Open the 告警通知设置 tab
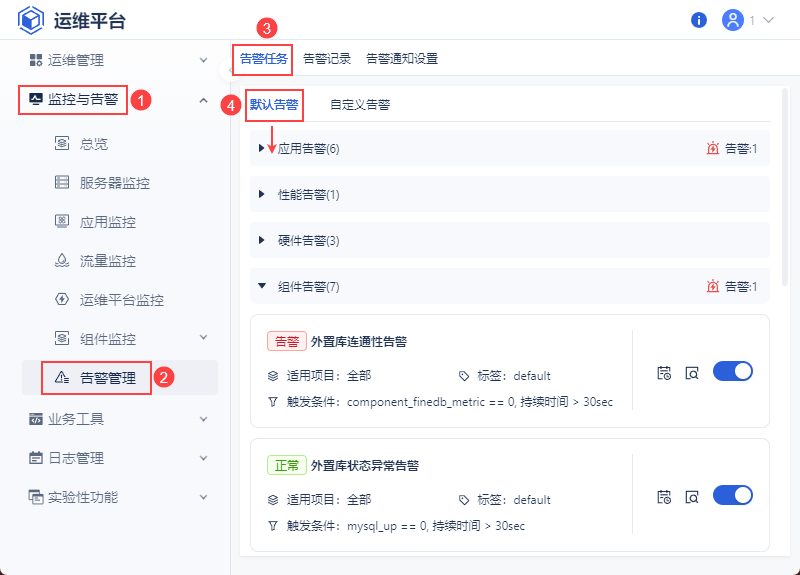Image resolution: width=800 pixels, height=575 pixels. [x=402, y=59]
